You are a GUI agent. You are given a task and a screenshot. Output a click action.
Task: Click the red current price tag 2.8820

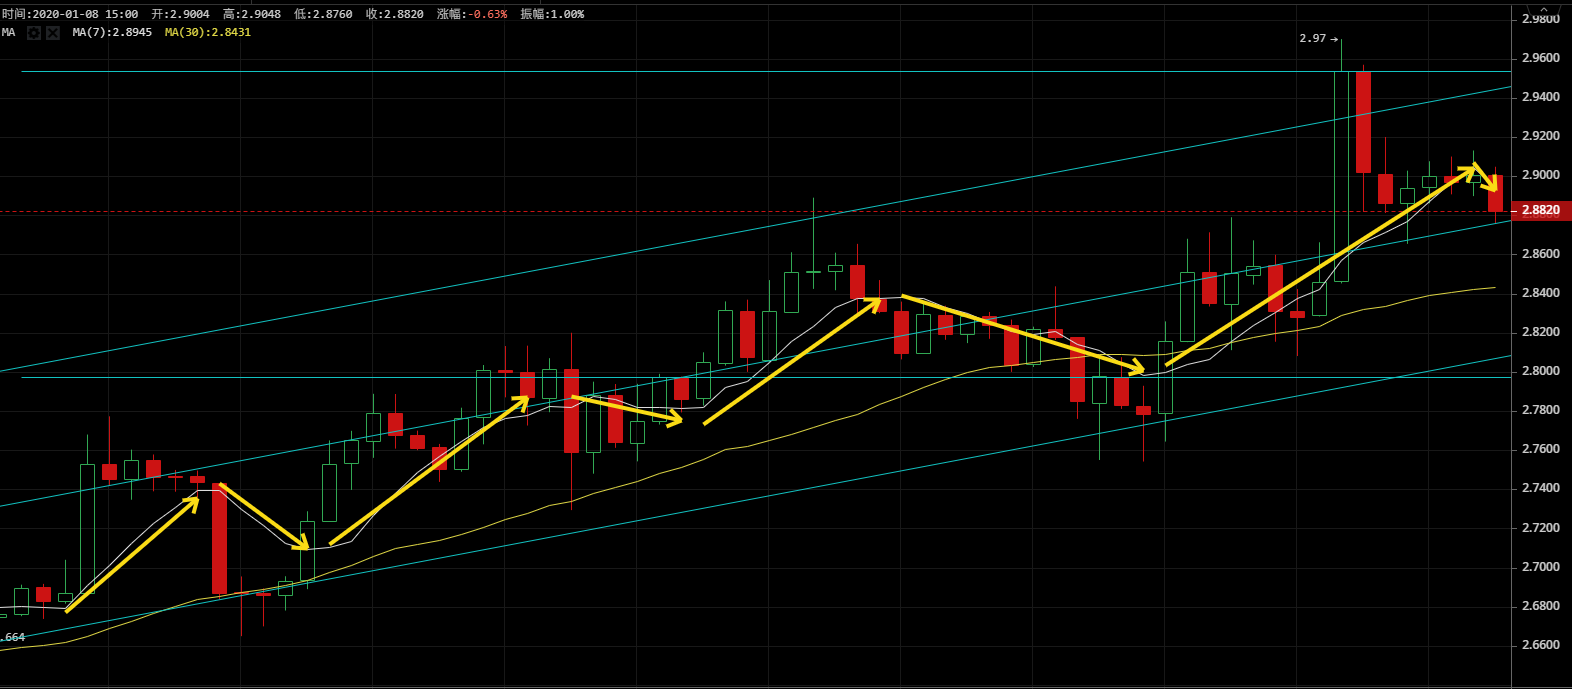pos(1541,210)
